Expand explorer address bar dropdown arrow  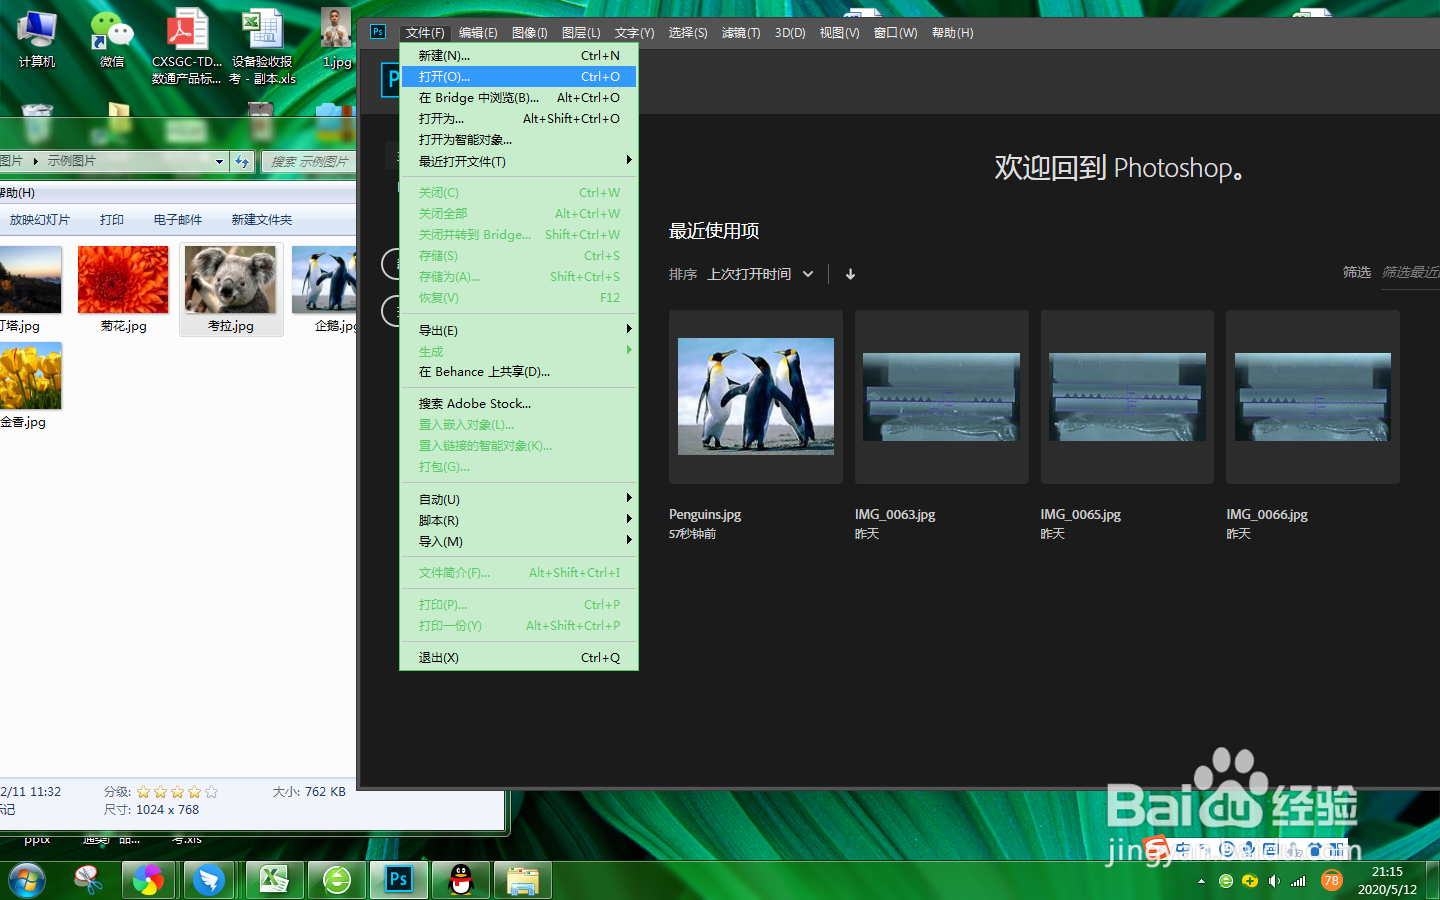point(219,161)
